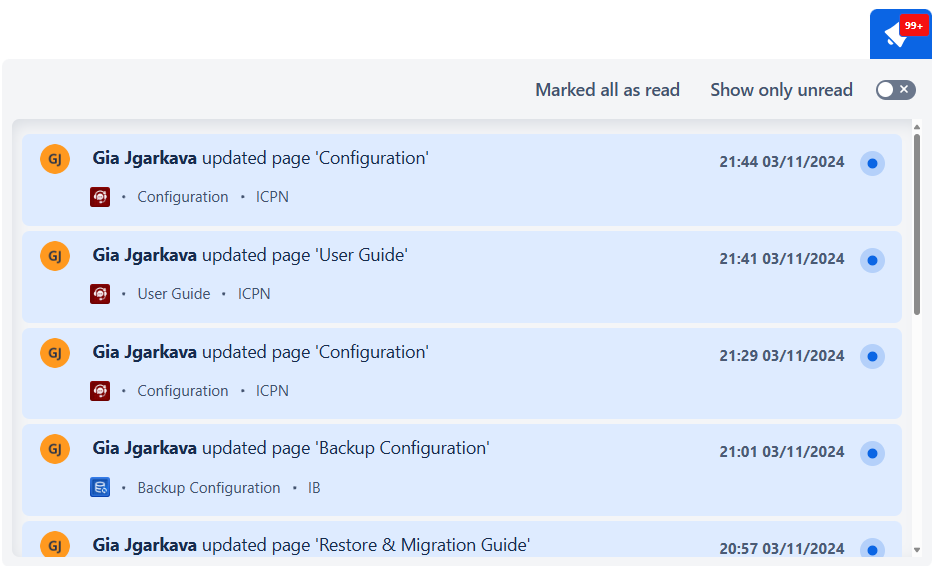The width and height of the screenshot is (934, 566).
Task: Click ICPN space icon in 21:29 notification
Action: pyautogui.click(x=100, y=391)
